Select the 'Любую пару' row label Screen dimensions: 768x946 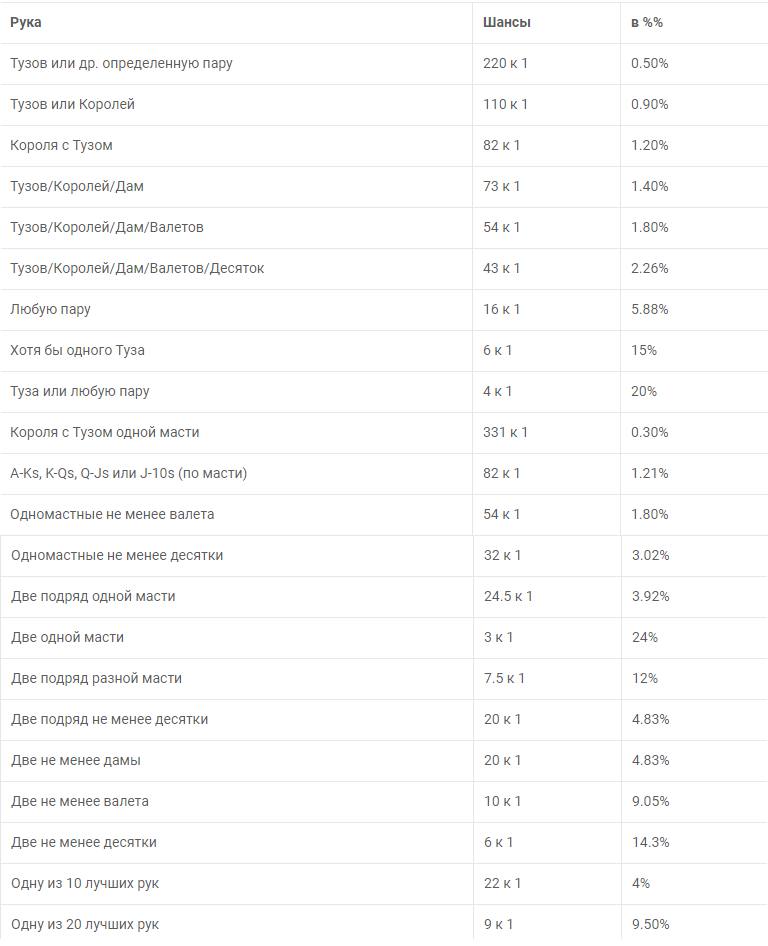pyautogui.click(x=50, y=309)
